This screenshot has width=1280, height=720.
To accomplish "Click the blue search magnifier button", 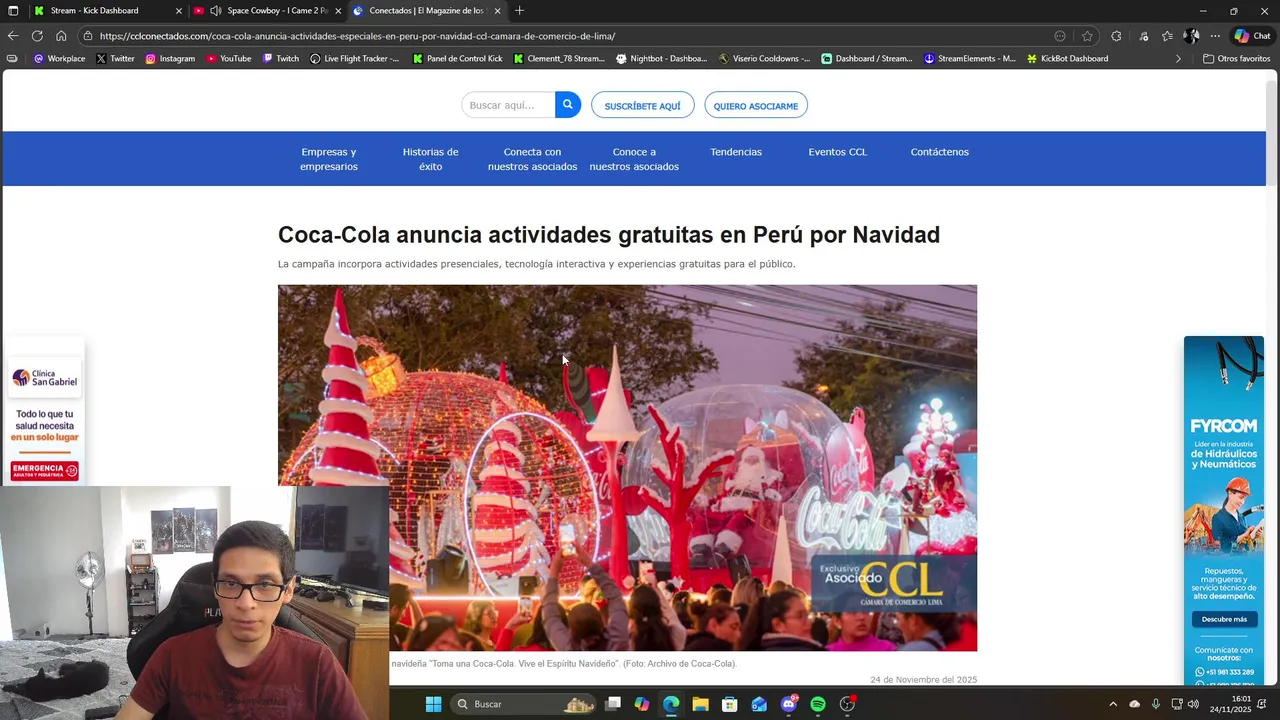I will point(568,105).
